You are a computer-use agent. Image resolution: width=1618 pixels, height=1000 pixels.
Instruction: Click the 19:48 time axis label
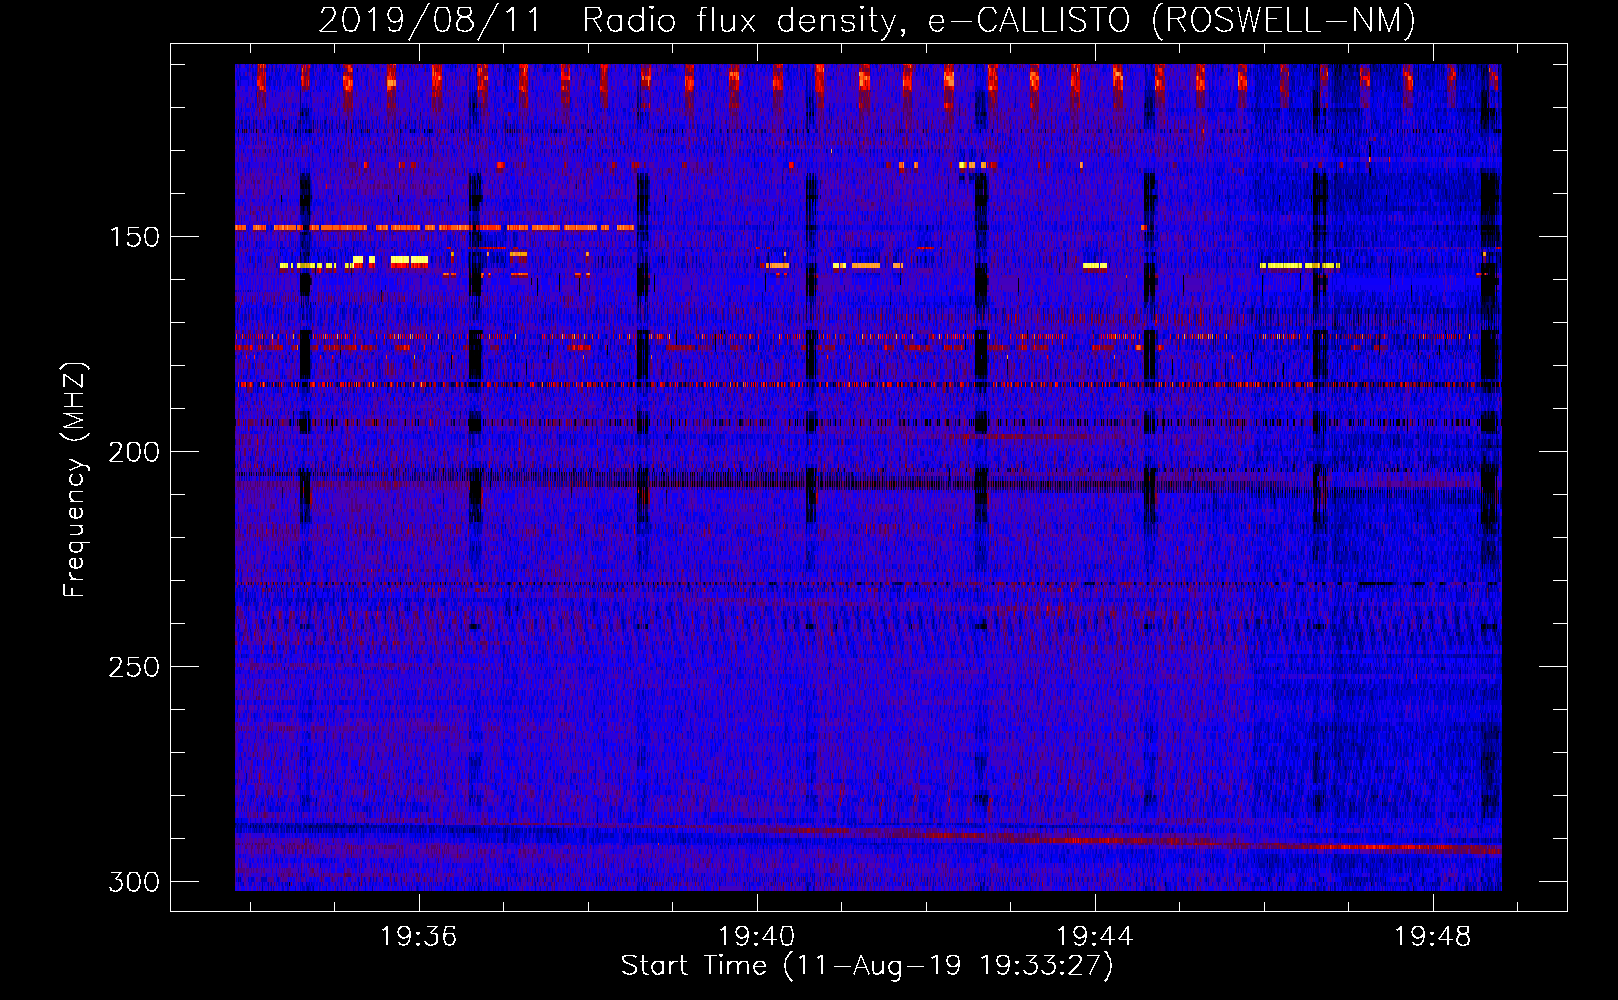pyautogui.click(x=1433, y=936)
